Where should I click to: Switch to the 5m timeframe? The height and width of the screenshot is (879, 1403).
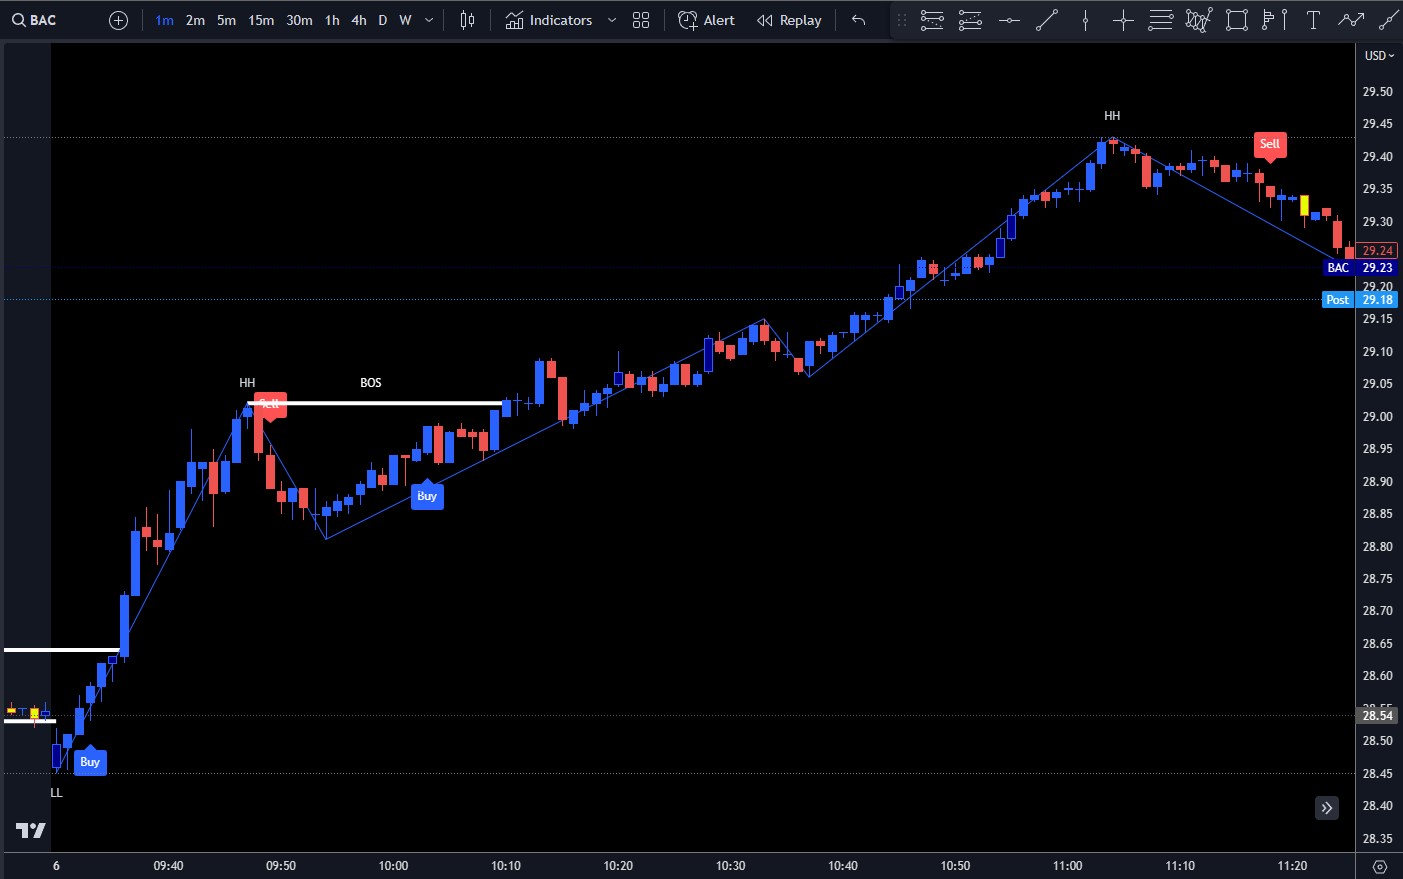226,20
